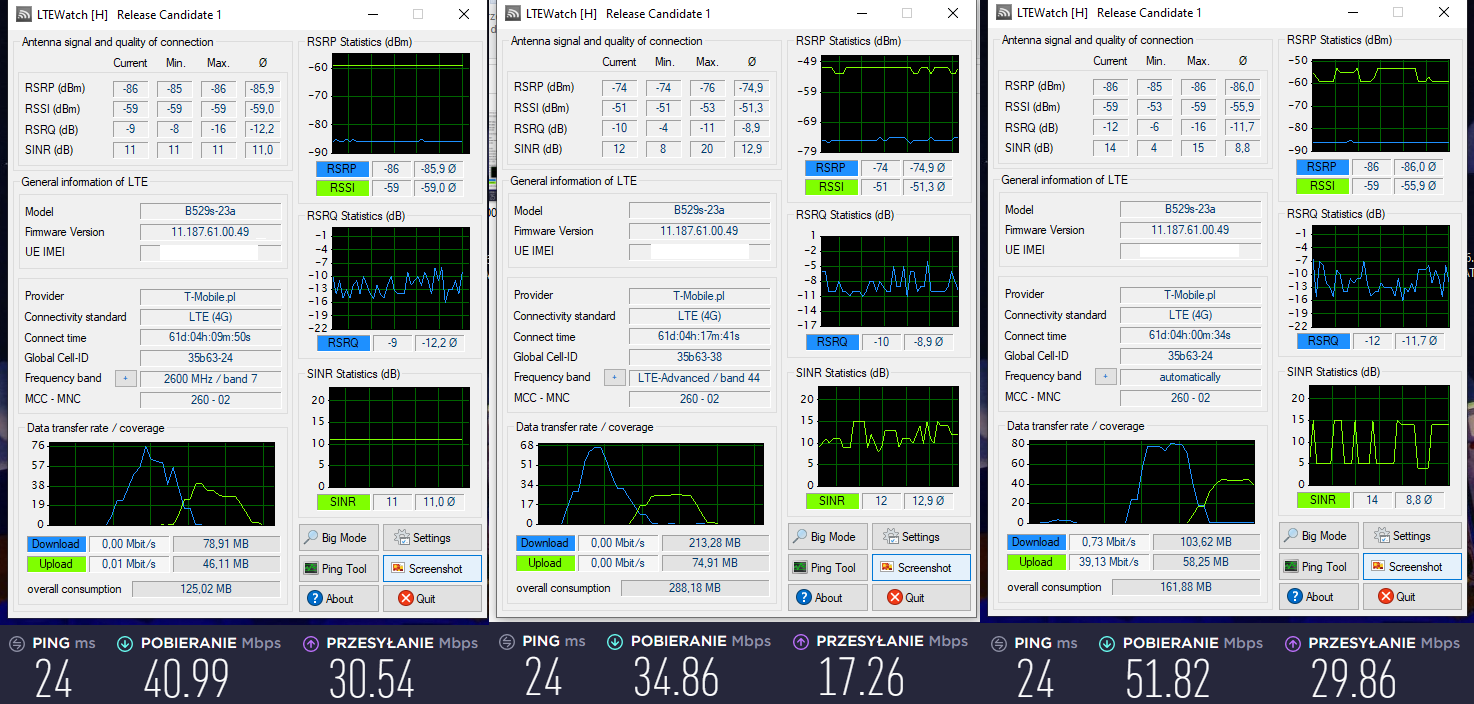Click the MCC - MNC field 260 - 02 in the right window
This screenshot has height=704, width=1474.
pos(1190,398)
